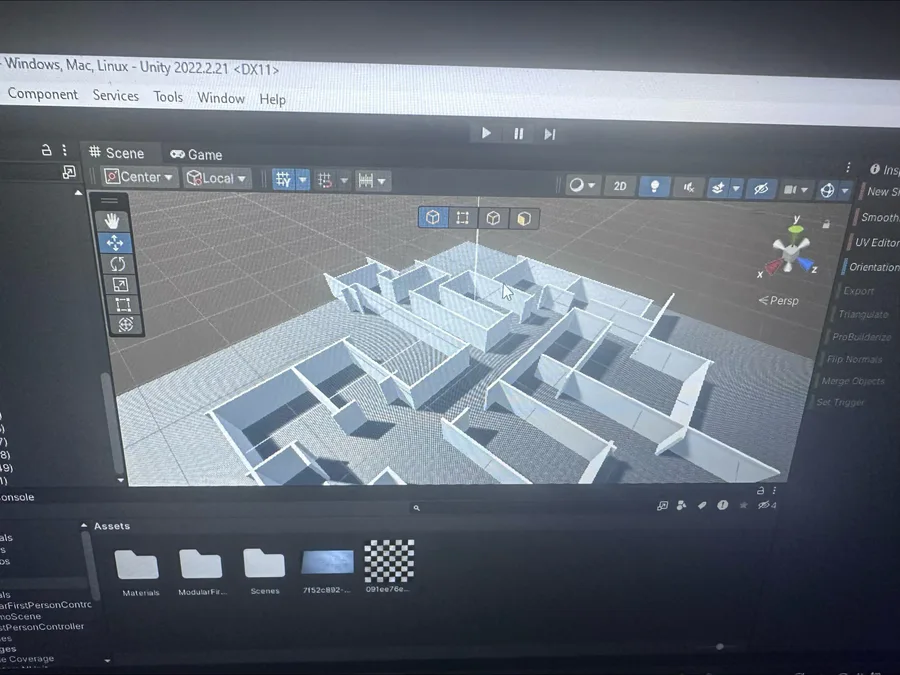Toggle hidden objects scene visibility eye
The image size is (900, 675).
tap(761, 189)
